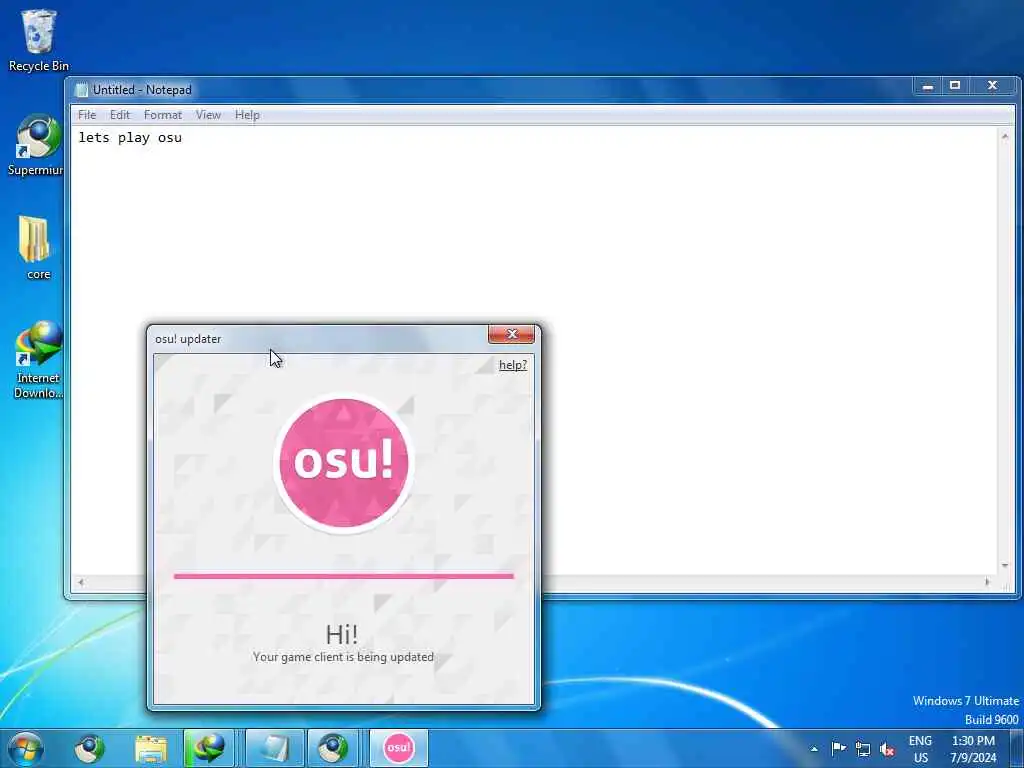Open Notepad Help menu
The height and width of the screenshot is (768, 1024).
248,115
